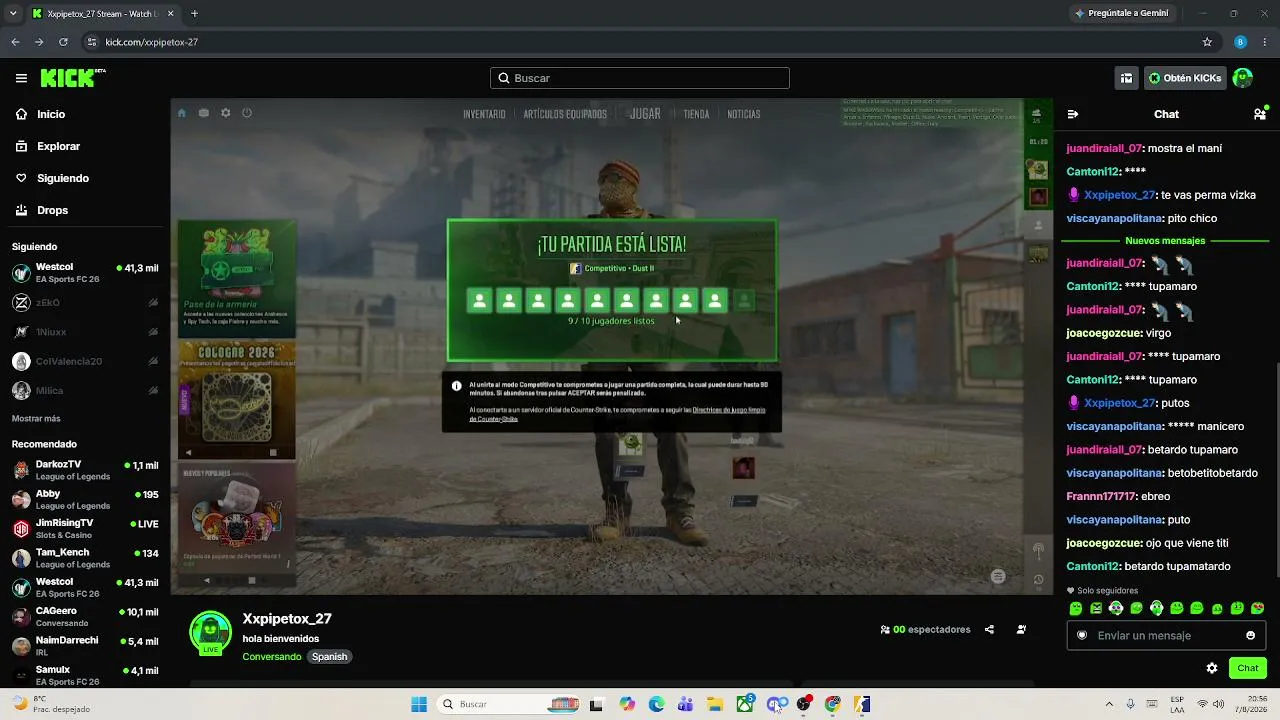Open chat settings gear
This screenshot has width=1280, height=720.
(1212, 668)
